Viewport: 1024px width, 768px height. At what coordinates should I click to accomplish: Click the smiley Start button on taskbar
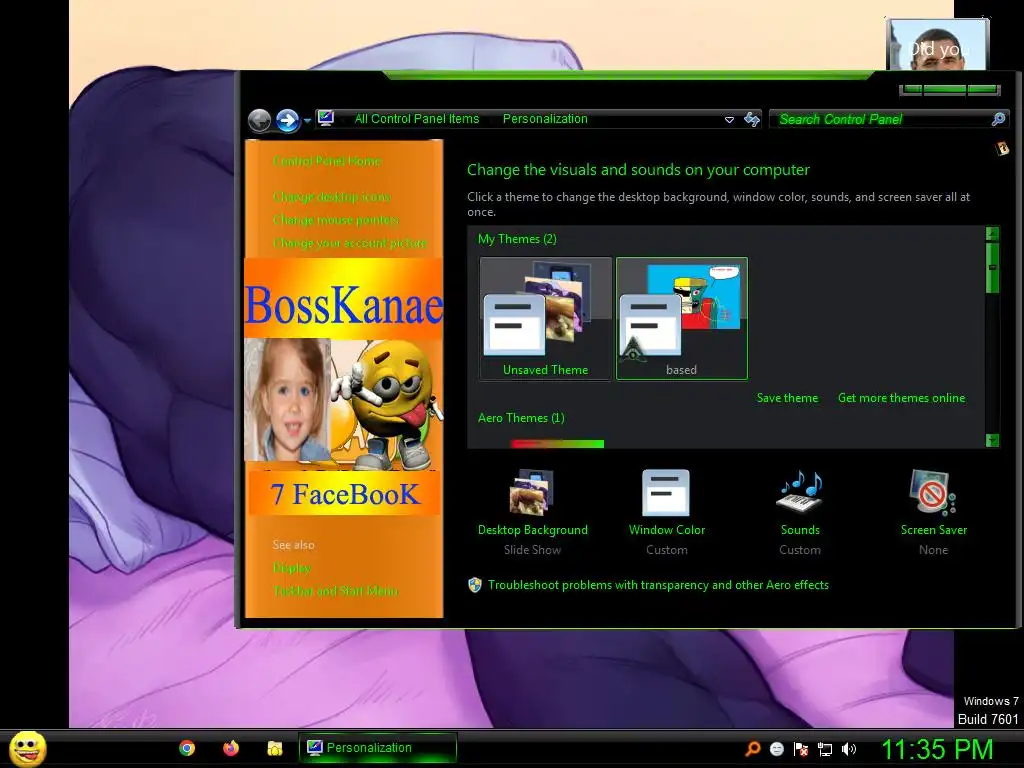(x=27, y=748)
